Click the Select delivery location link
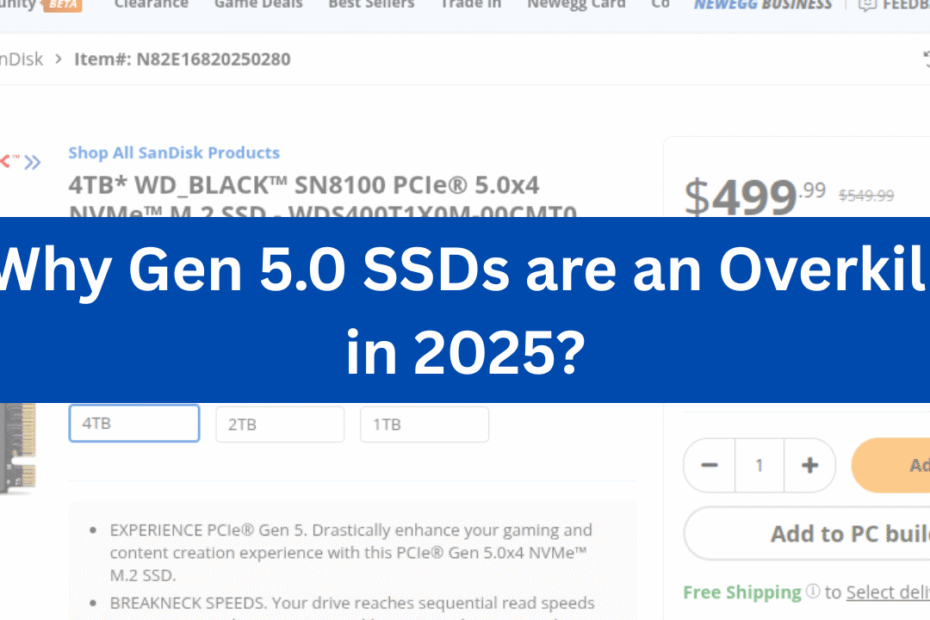 coord(888,592)
